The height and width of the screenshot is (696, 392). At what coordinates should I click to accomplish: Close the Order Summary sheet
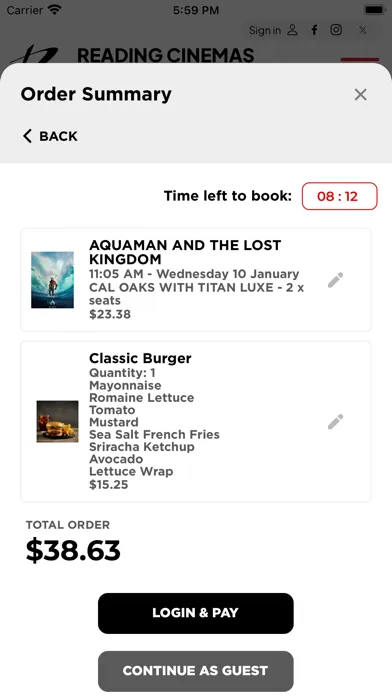(x=360, y=94)
